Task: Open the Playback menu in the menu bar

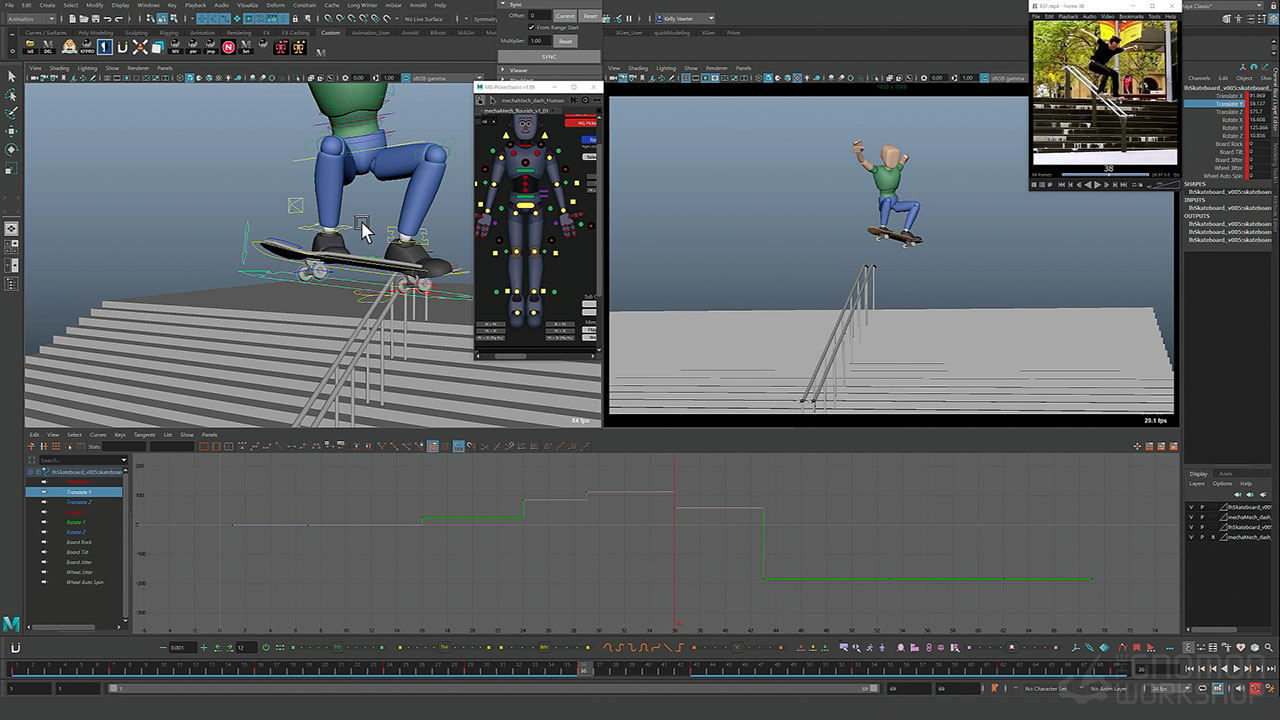Action: [195, 5]
